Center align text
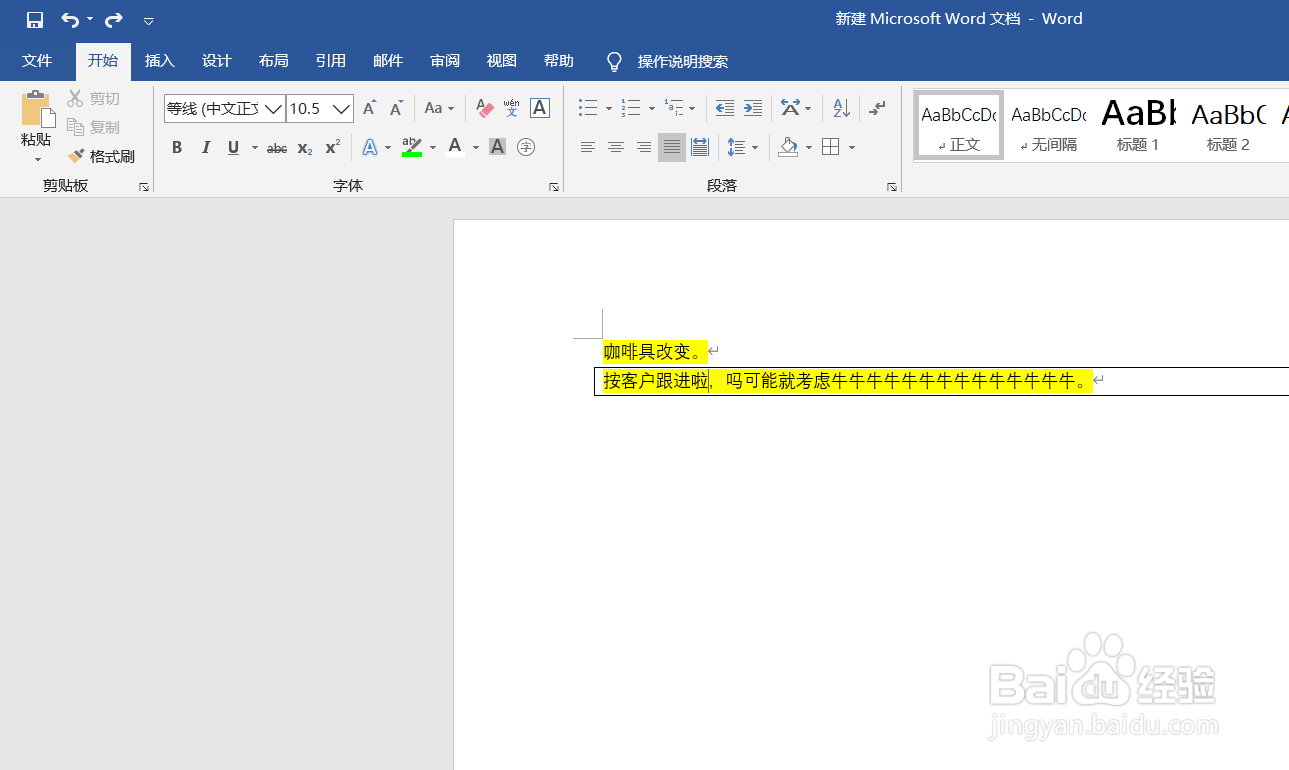The height and width of the screenshot is (770, 1289). tap(616, 148)
